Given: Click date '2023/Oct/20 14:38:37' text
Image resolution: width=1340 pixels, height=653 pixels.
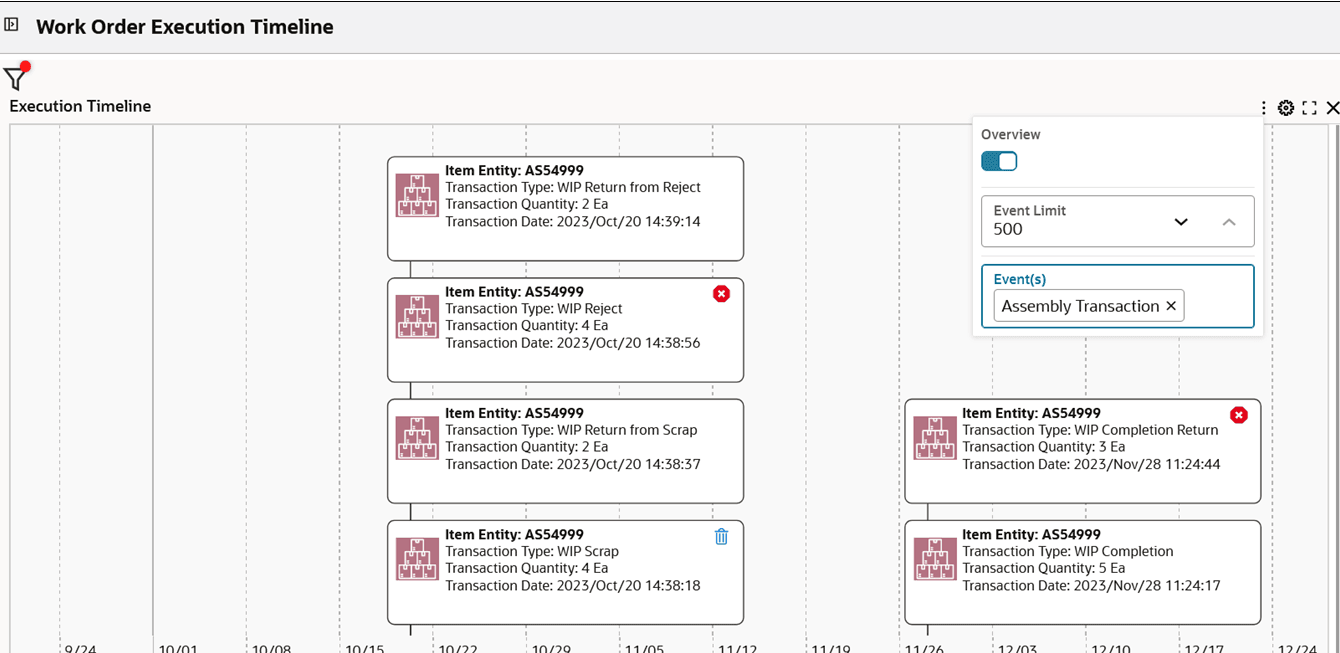Looking at the screenshot, I should click(x=627, y=463).
